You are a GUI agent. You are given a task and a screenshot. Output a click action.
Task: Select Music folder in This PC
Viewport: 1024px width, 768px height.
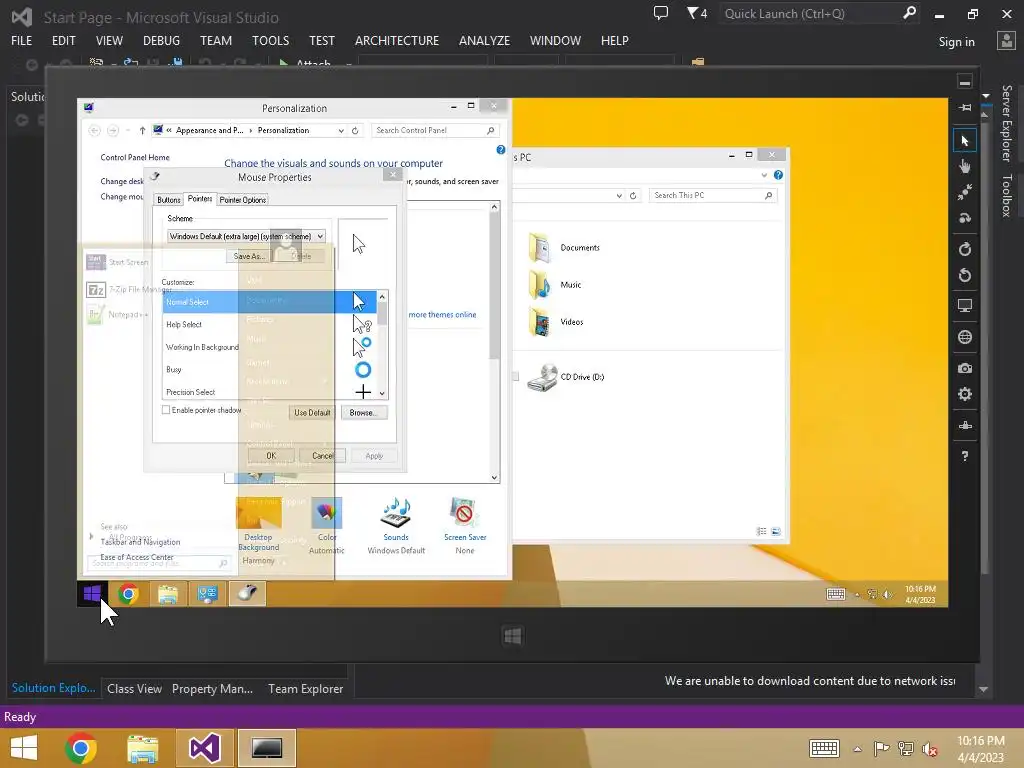pyautogui.click(x=554, y=285)
